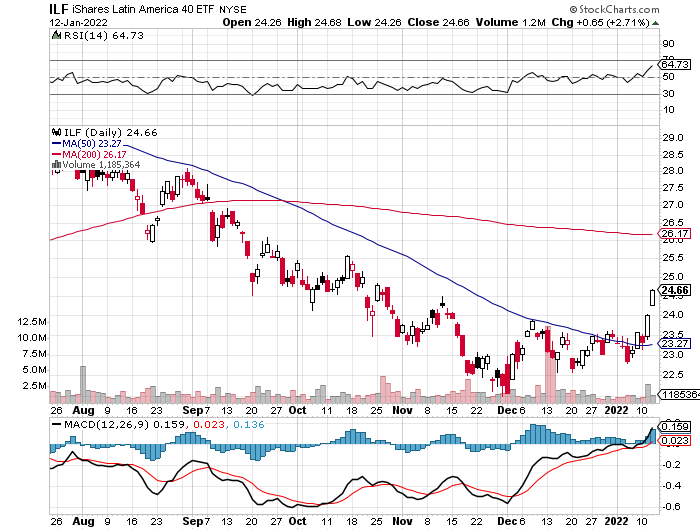Click the Volume 1,185,364 legend text

[x=101, y=164]
